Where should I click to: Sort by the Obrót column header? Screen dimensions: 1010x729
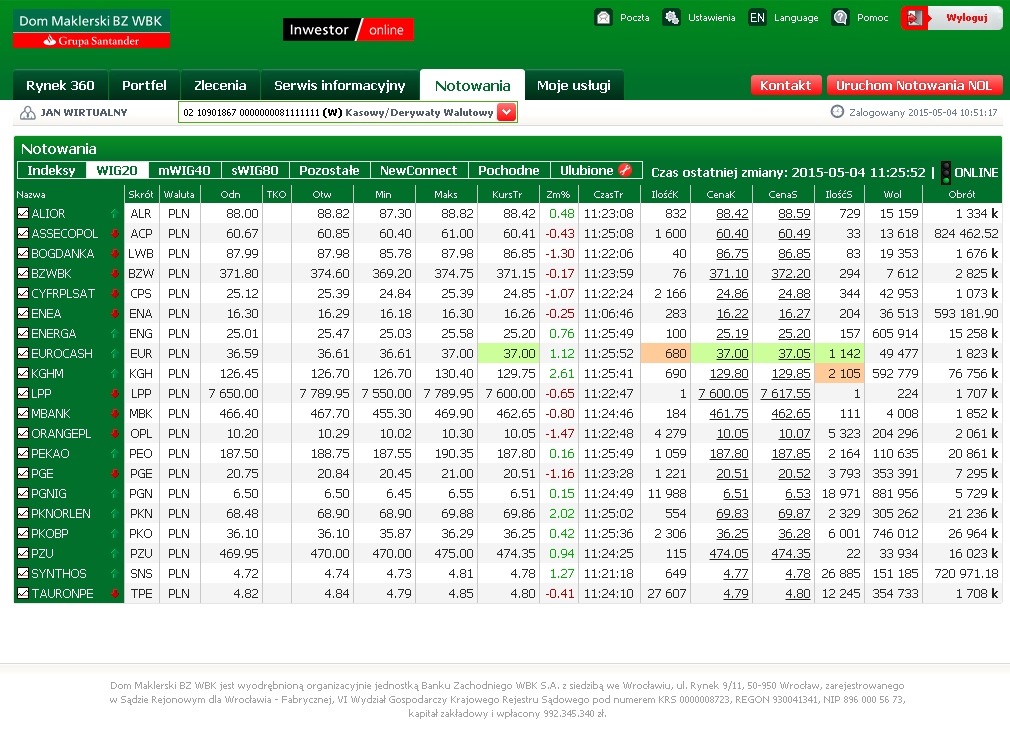pos(962,194)
